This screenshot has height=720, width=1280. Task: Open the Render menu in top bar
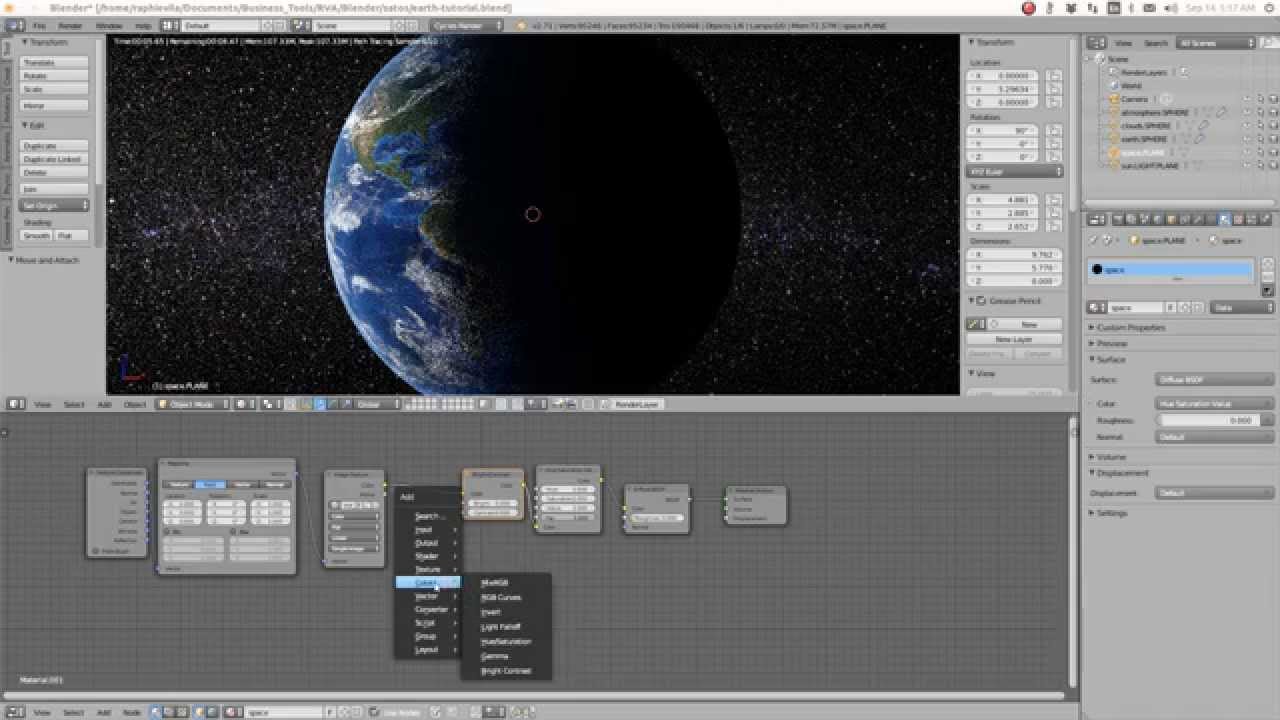70,25
